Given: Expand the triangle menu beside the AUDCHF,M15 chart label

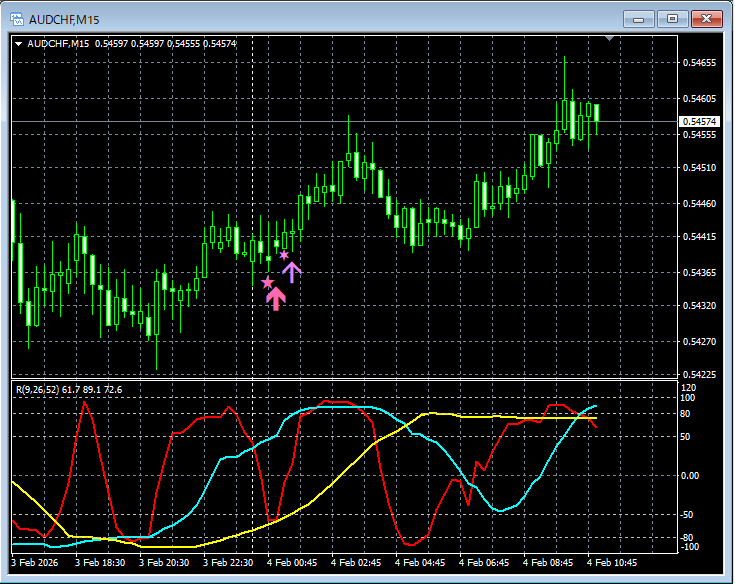Looking at the screenshot, I should [19, 44].
